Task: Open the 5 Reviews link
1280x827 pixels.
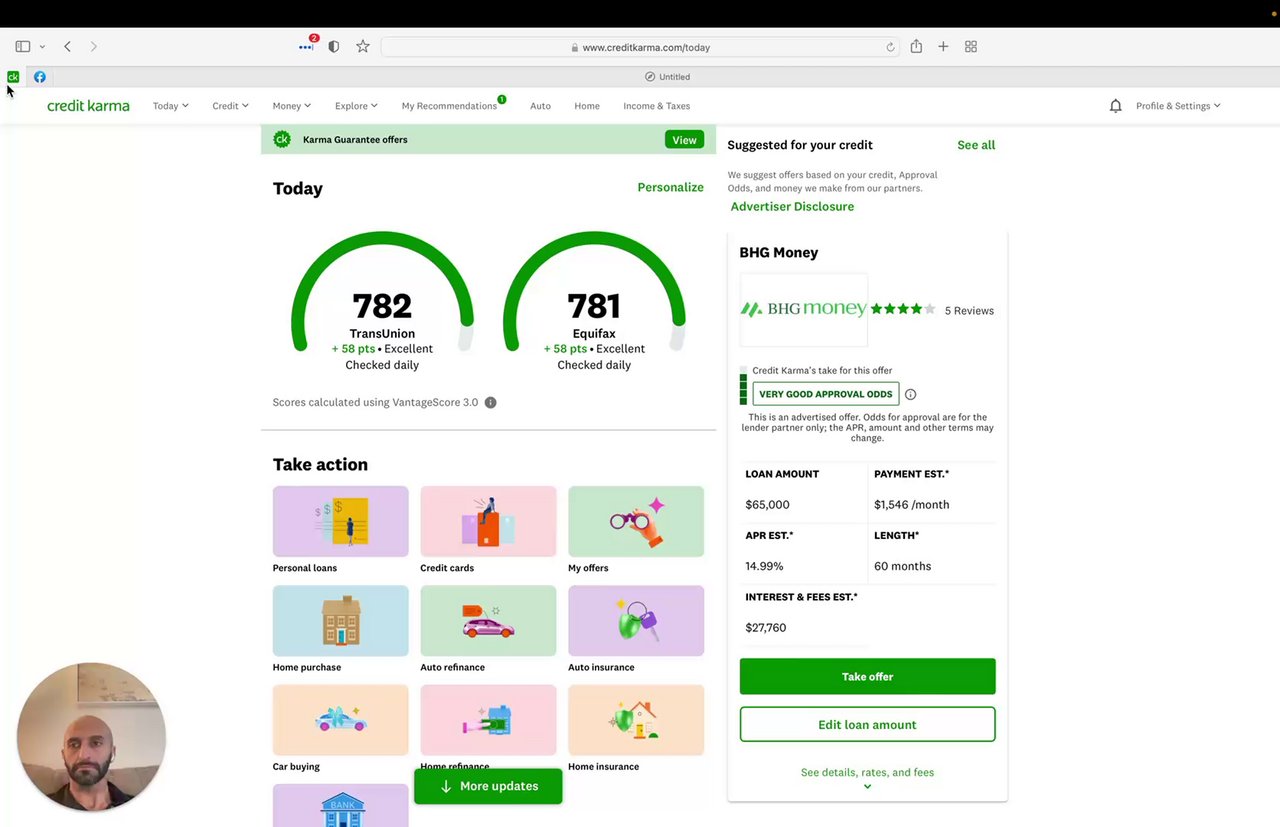Action: (x=969, y=311)
